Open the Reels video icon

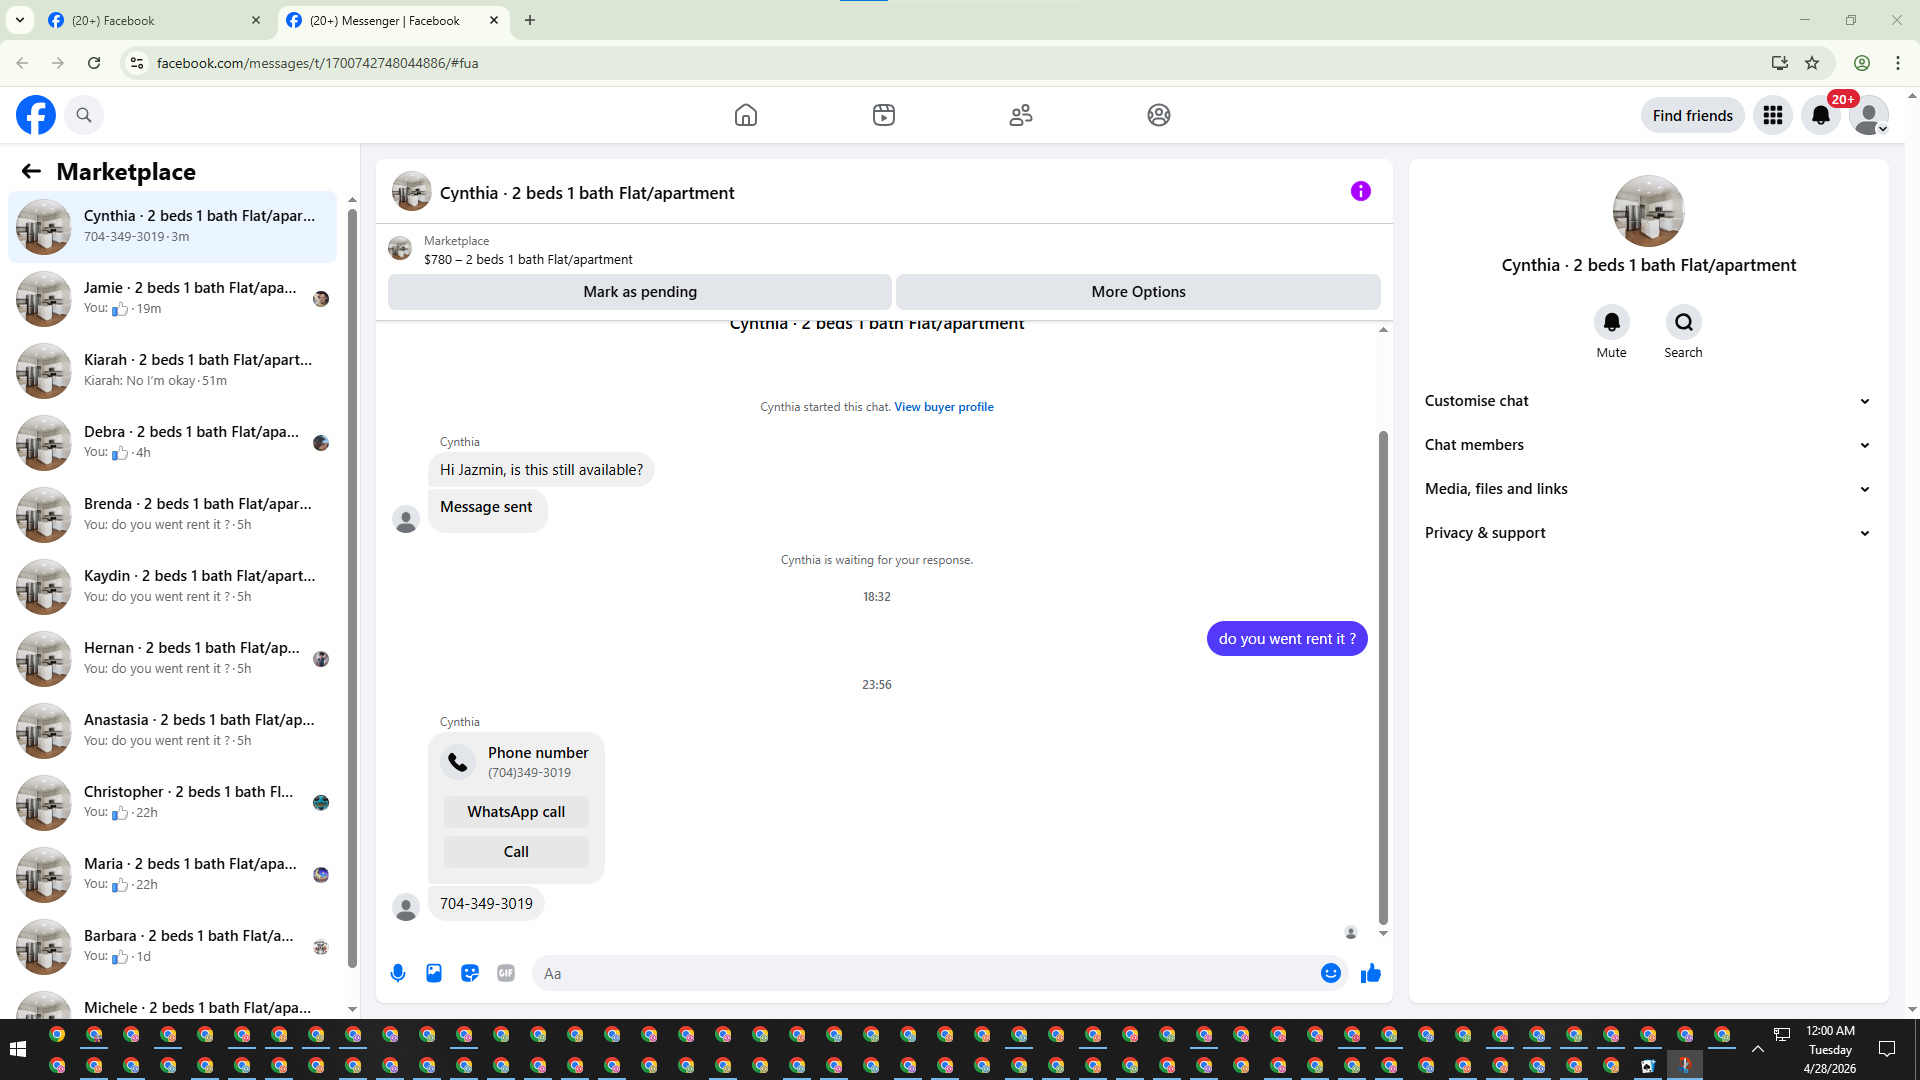pos(884,115)
